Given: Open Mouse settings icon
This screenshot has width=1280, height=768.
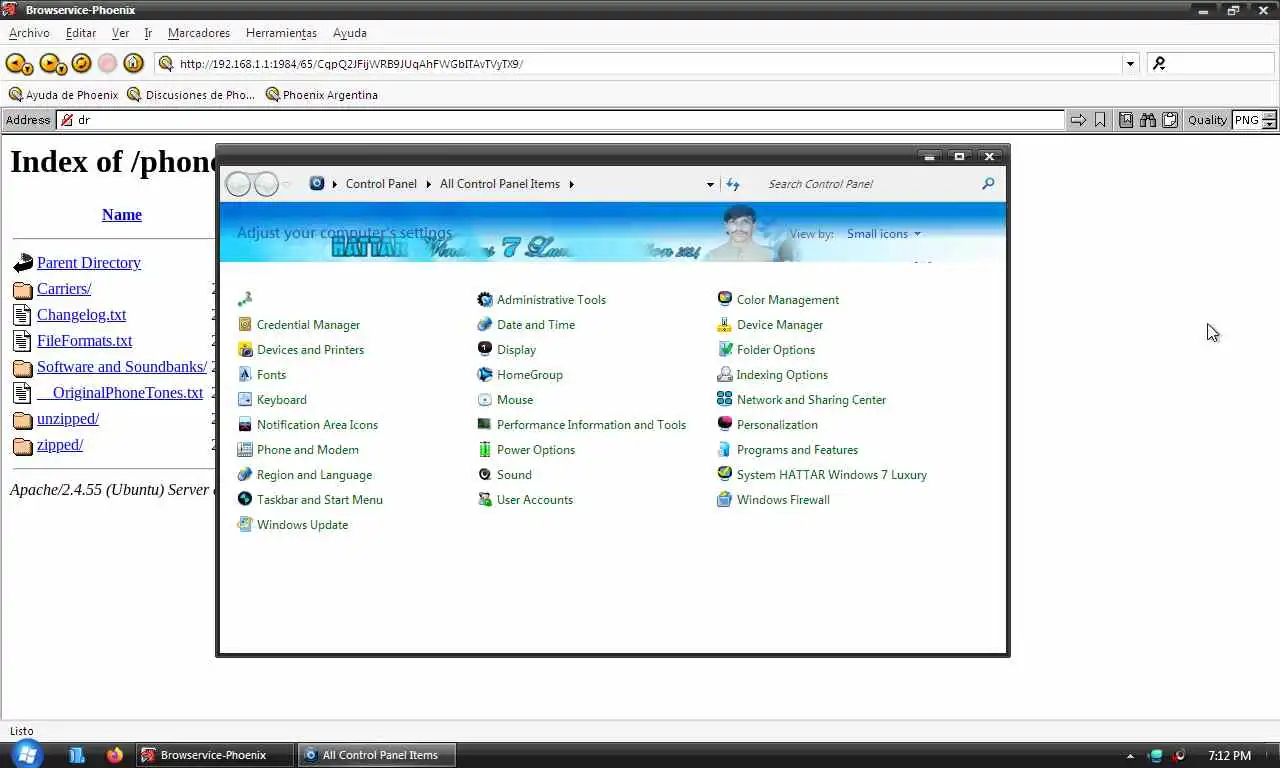Looking at the screenshot, I should pos(485,400).
